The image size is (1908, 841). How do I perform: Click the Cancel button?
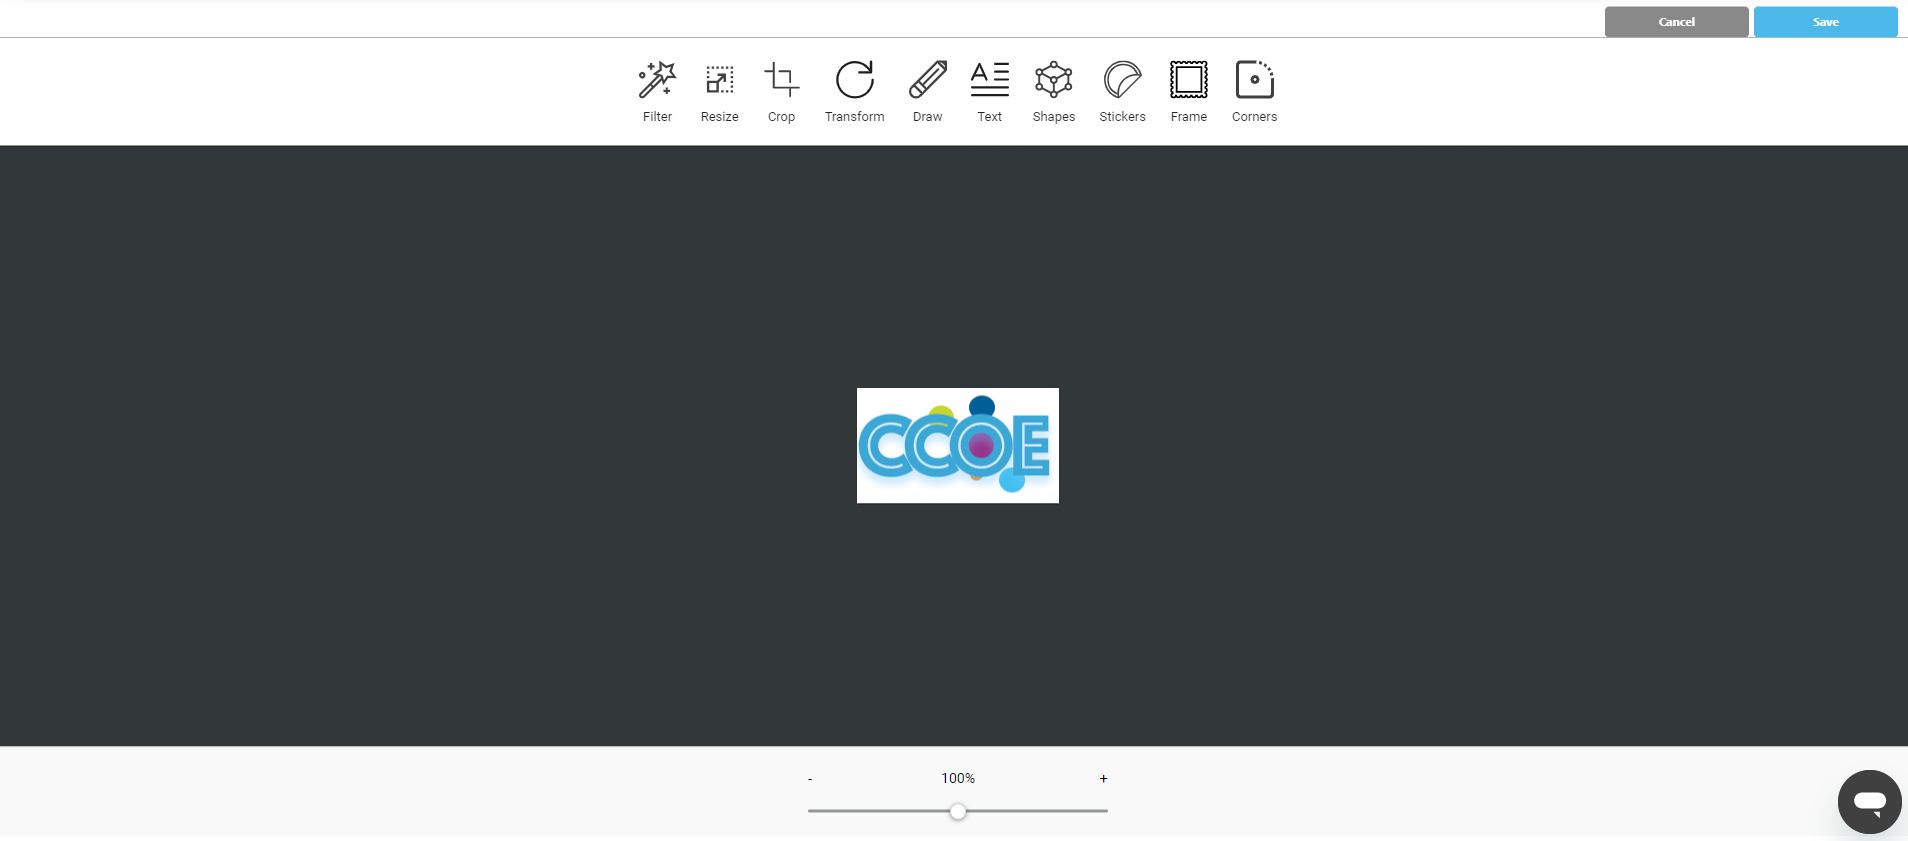pyautogui.click(x=1676, y=22)
